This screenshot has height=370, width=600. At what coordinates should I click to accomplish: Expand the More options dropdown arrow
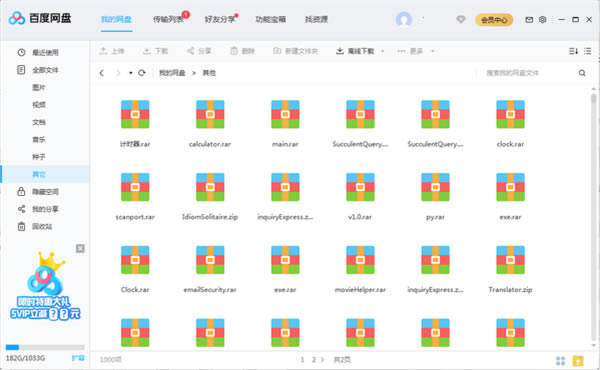coord(433,51)
